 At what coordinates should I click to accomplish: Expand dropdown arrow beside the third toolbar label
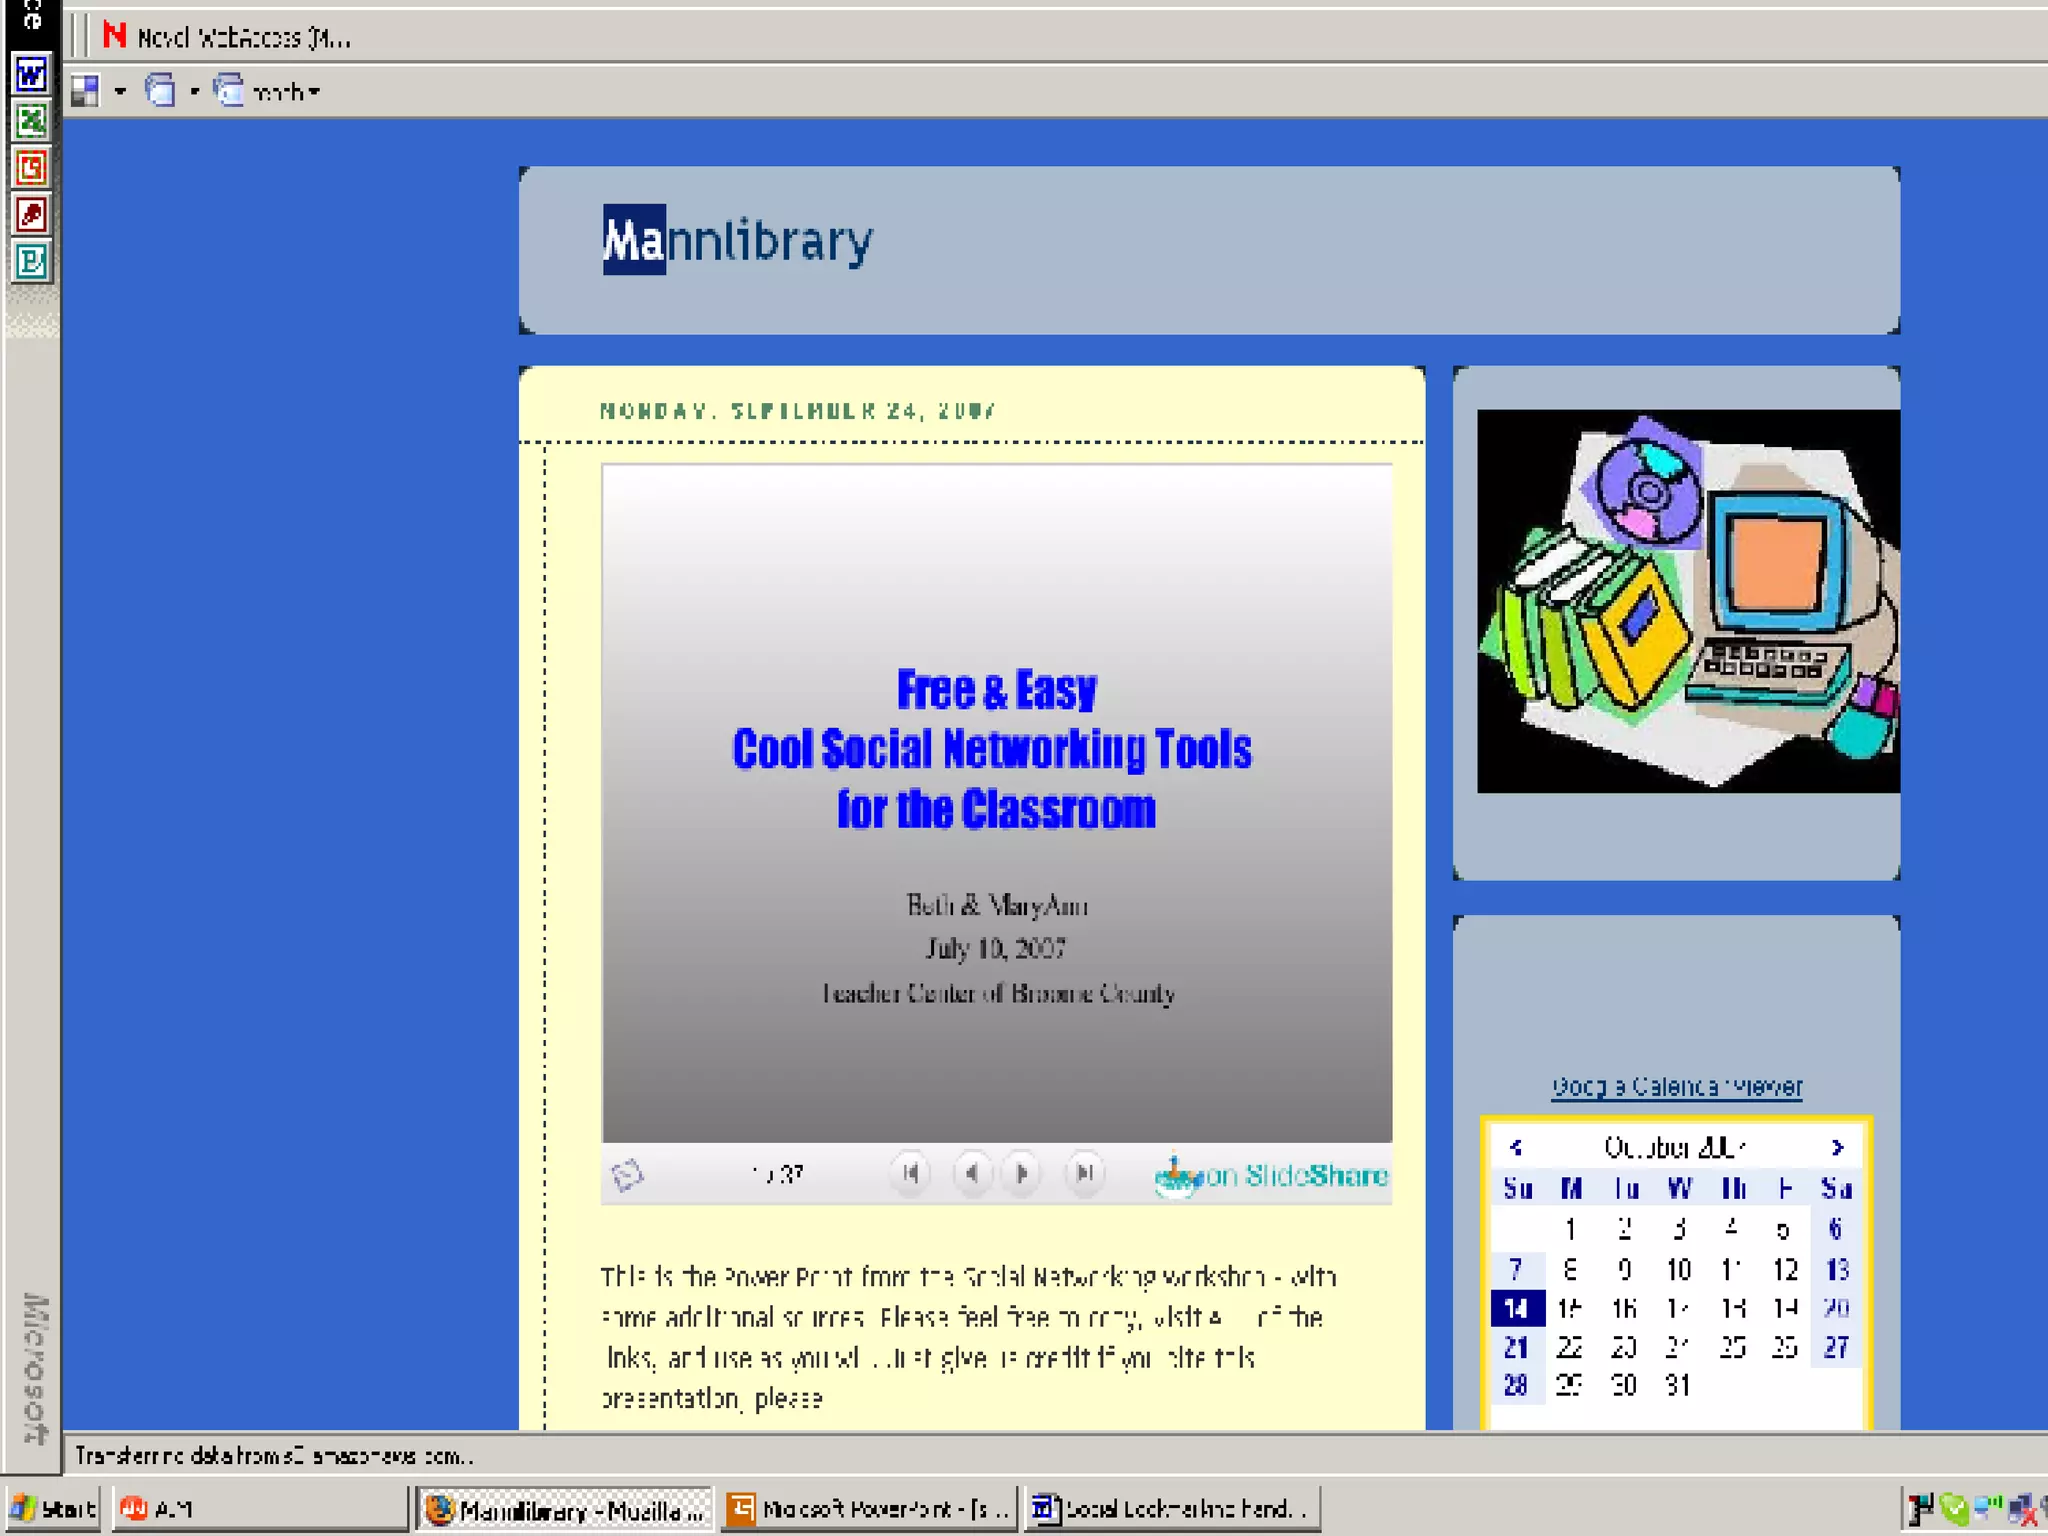click(314, 92)
